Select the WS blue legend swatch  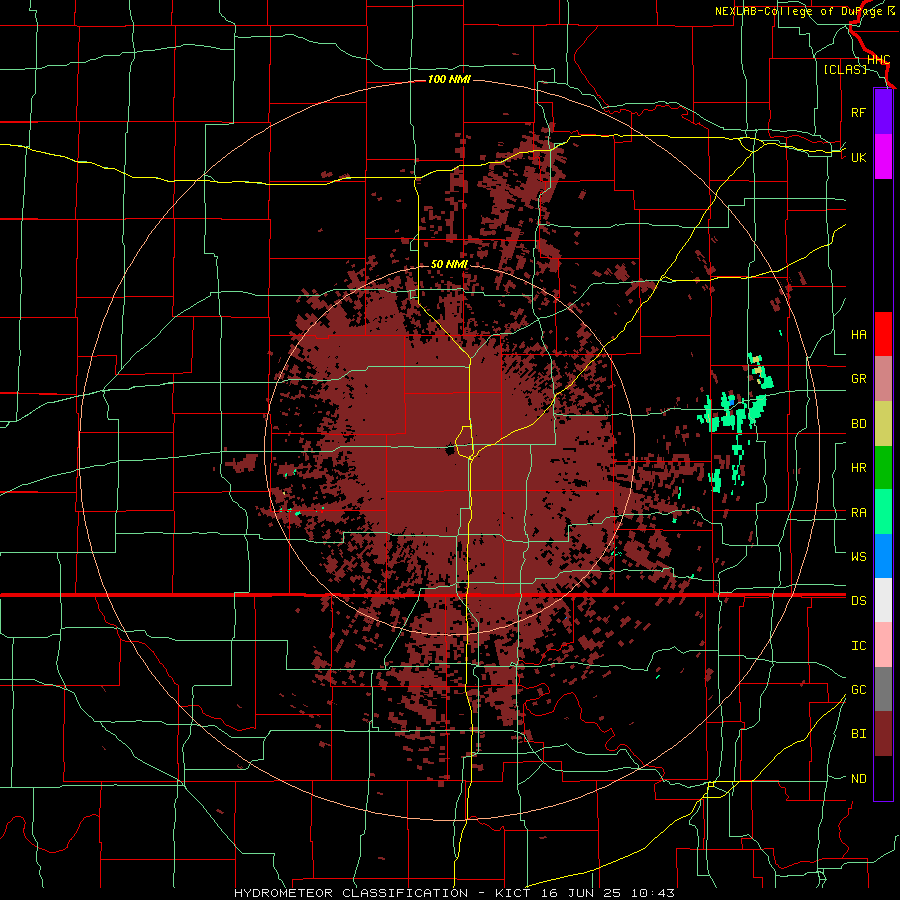coord(883,556)
